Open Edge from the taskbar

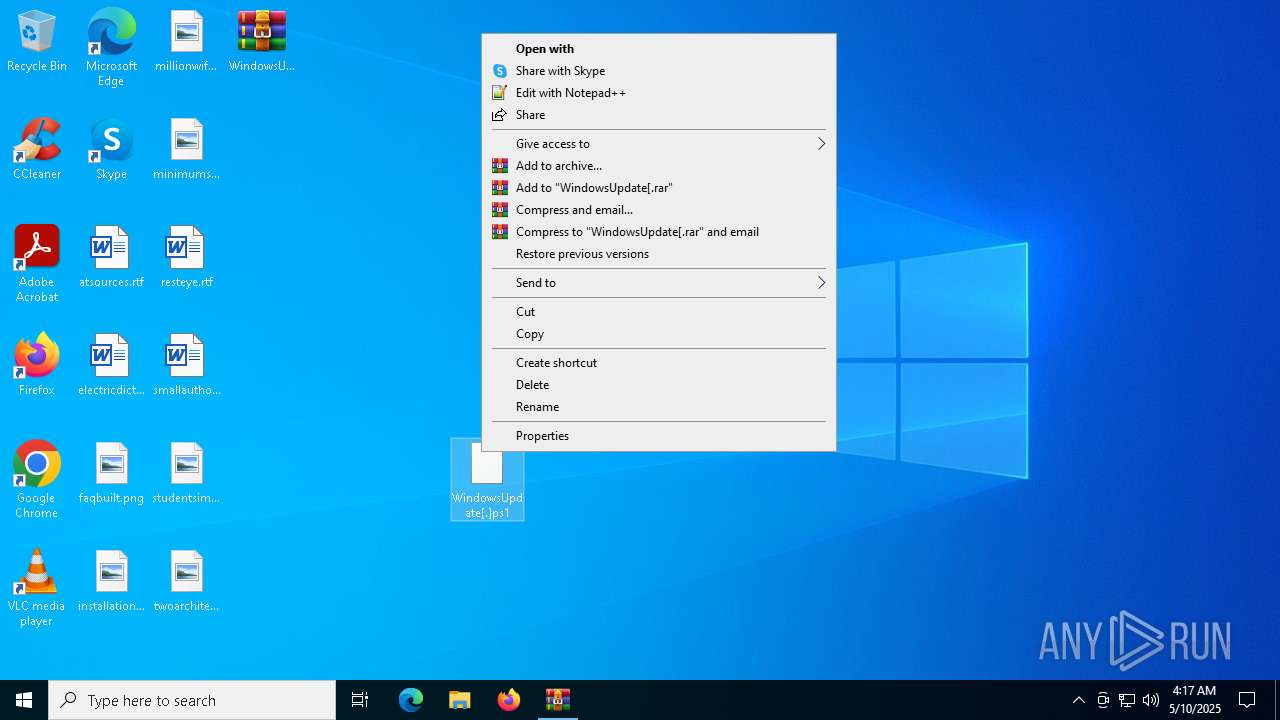pos(411,700)
